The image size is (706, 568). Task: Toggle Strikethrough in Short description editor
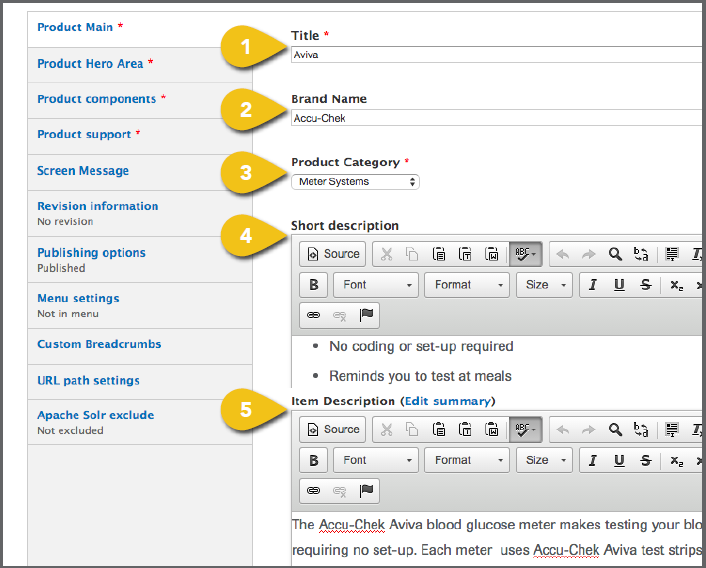click(646, 285)
